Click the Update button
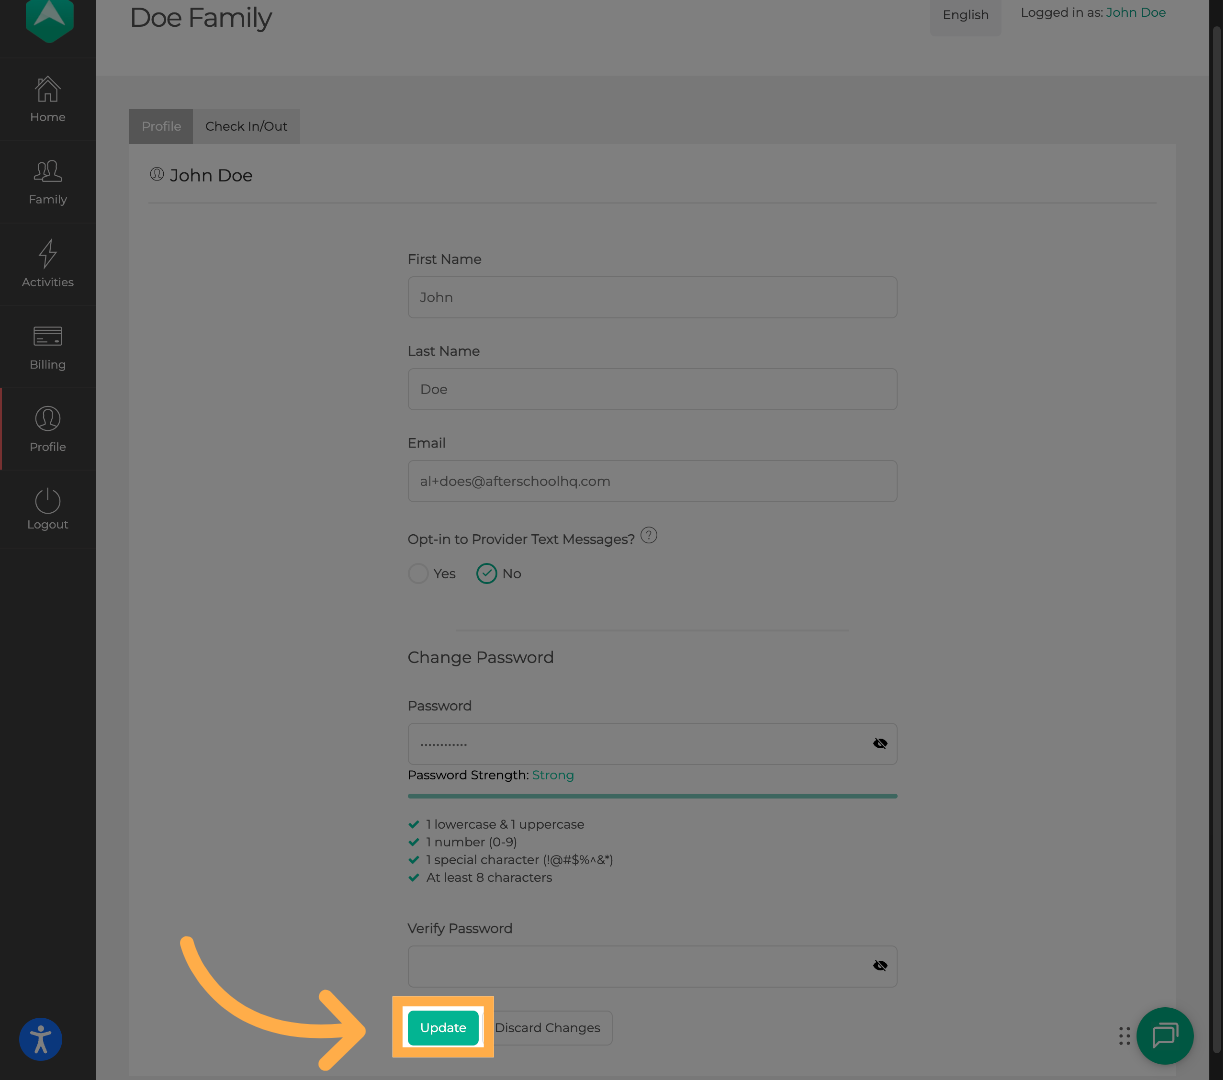Screen dimensions: 1223x1080 click(x=442, y=1027)
